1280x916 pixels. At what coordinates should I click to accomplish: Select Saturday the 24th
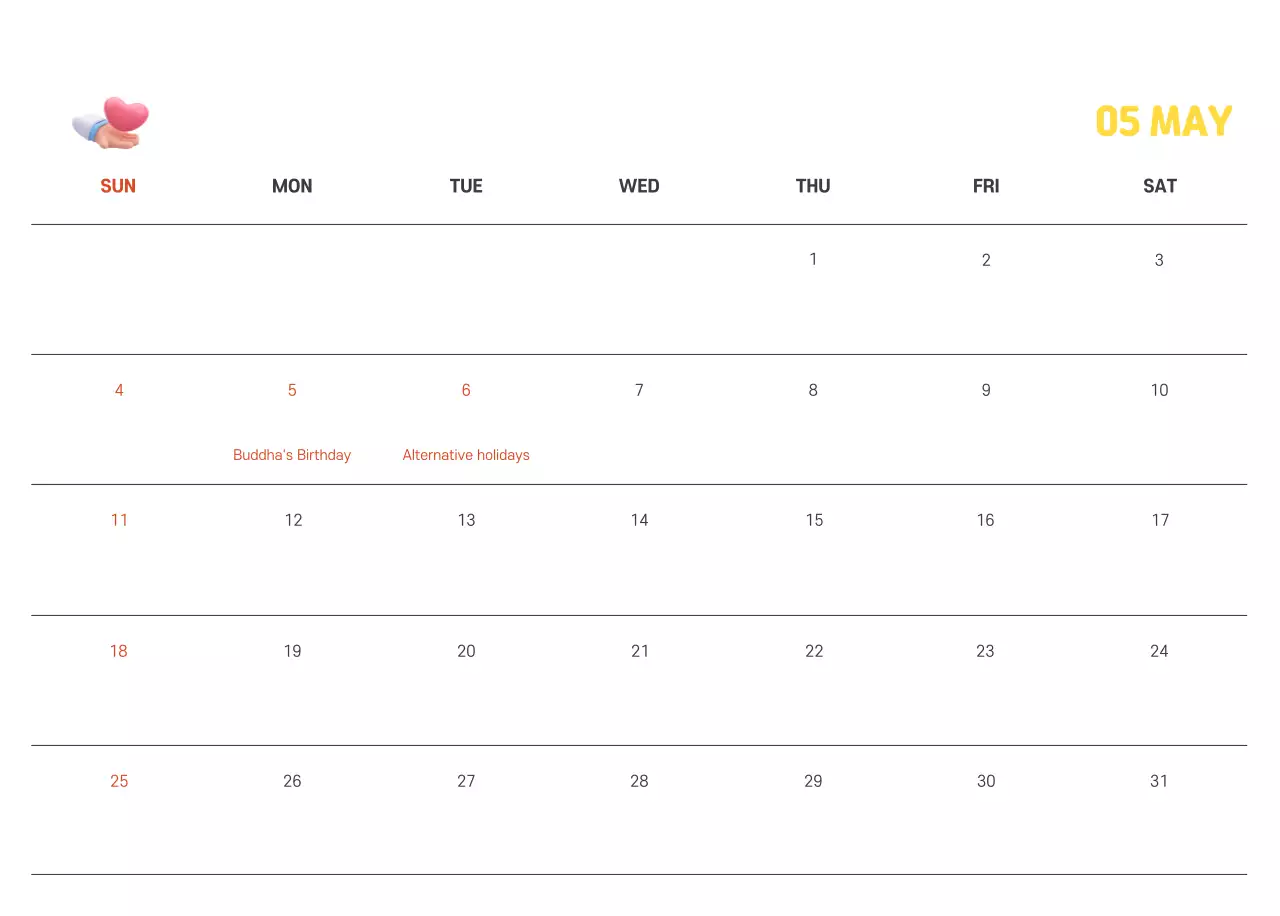1159,651
